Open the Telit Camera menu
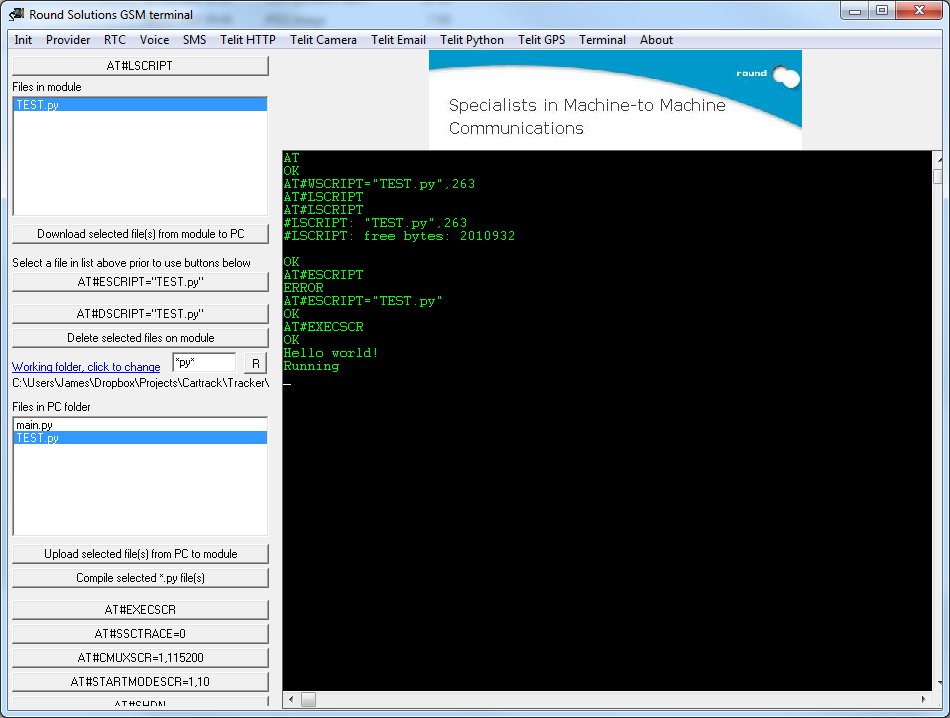950x718 pixels. coord(323,40)
